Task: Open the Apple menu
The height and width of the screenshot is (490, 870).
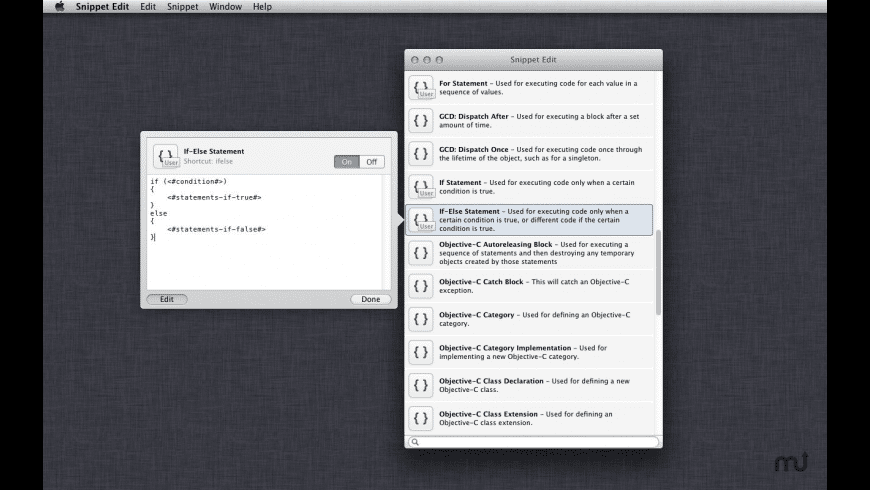Action: 59,7
